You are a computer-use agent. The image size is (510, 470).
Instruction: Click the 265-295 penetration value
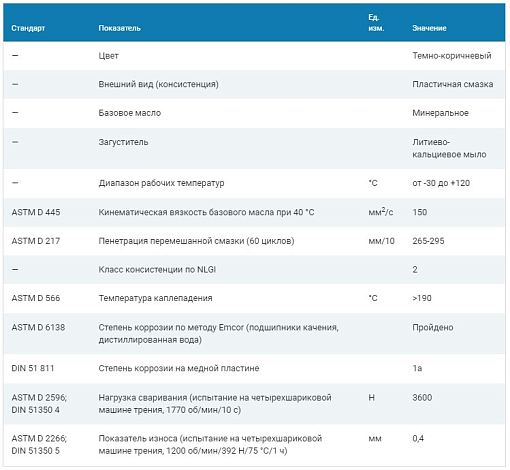(x=428, y=241)
